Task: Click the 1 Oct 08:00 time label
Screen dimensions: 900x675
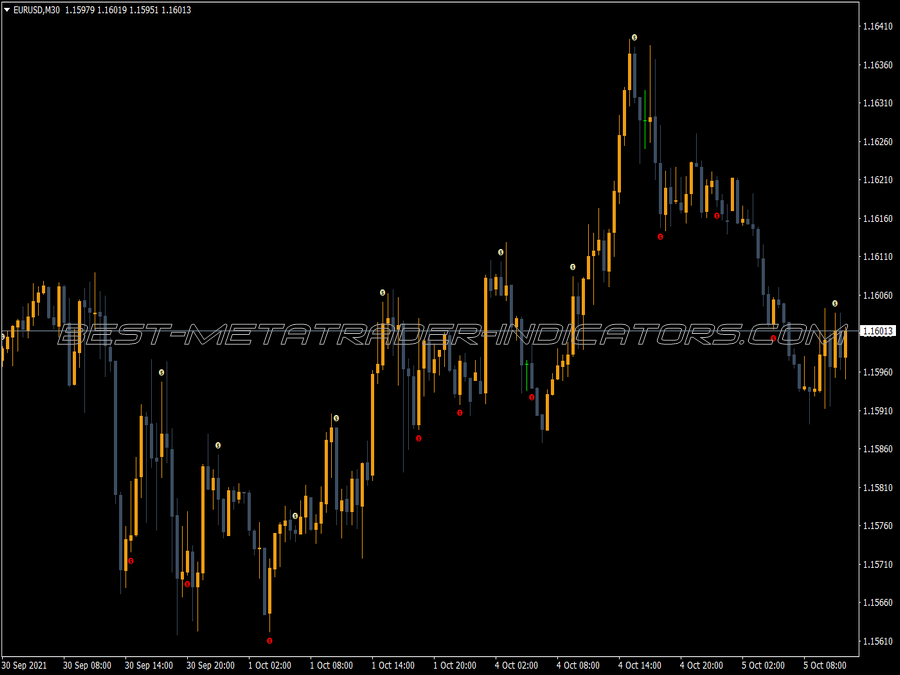Action: (x=331, y=665)
